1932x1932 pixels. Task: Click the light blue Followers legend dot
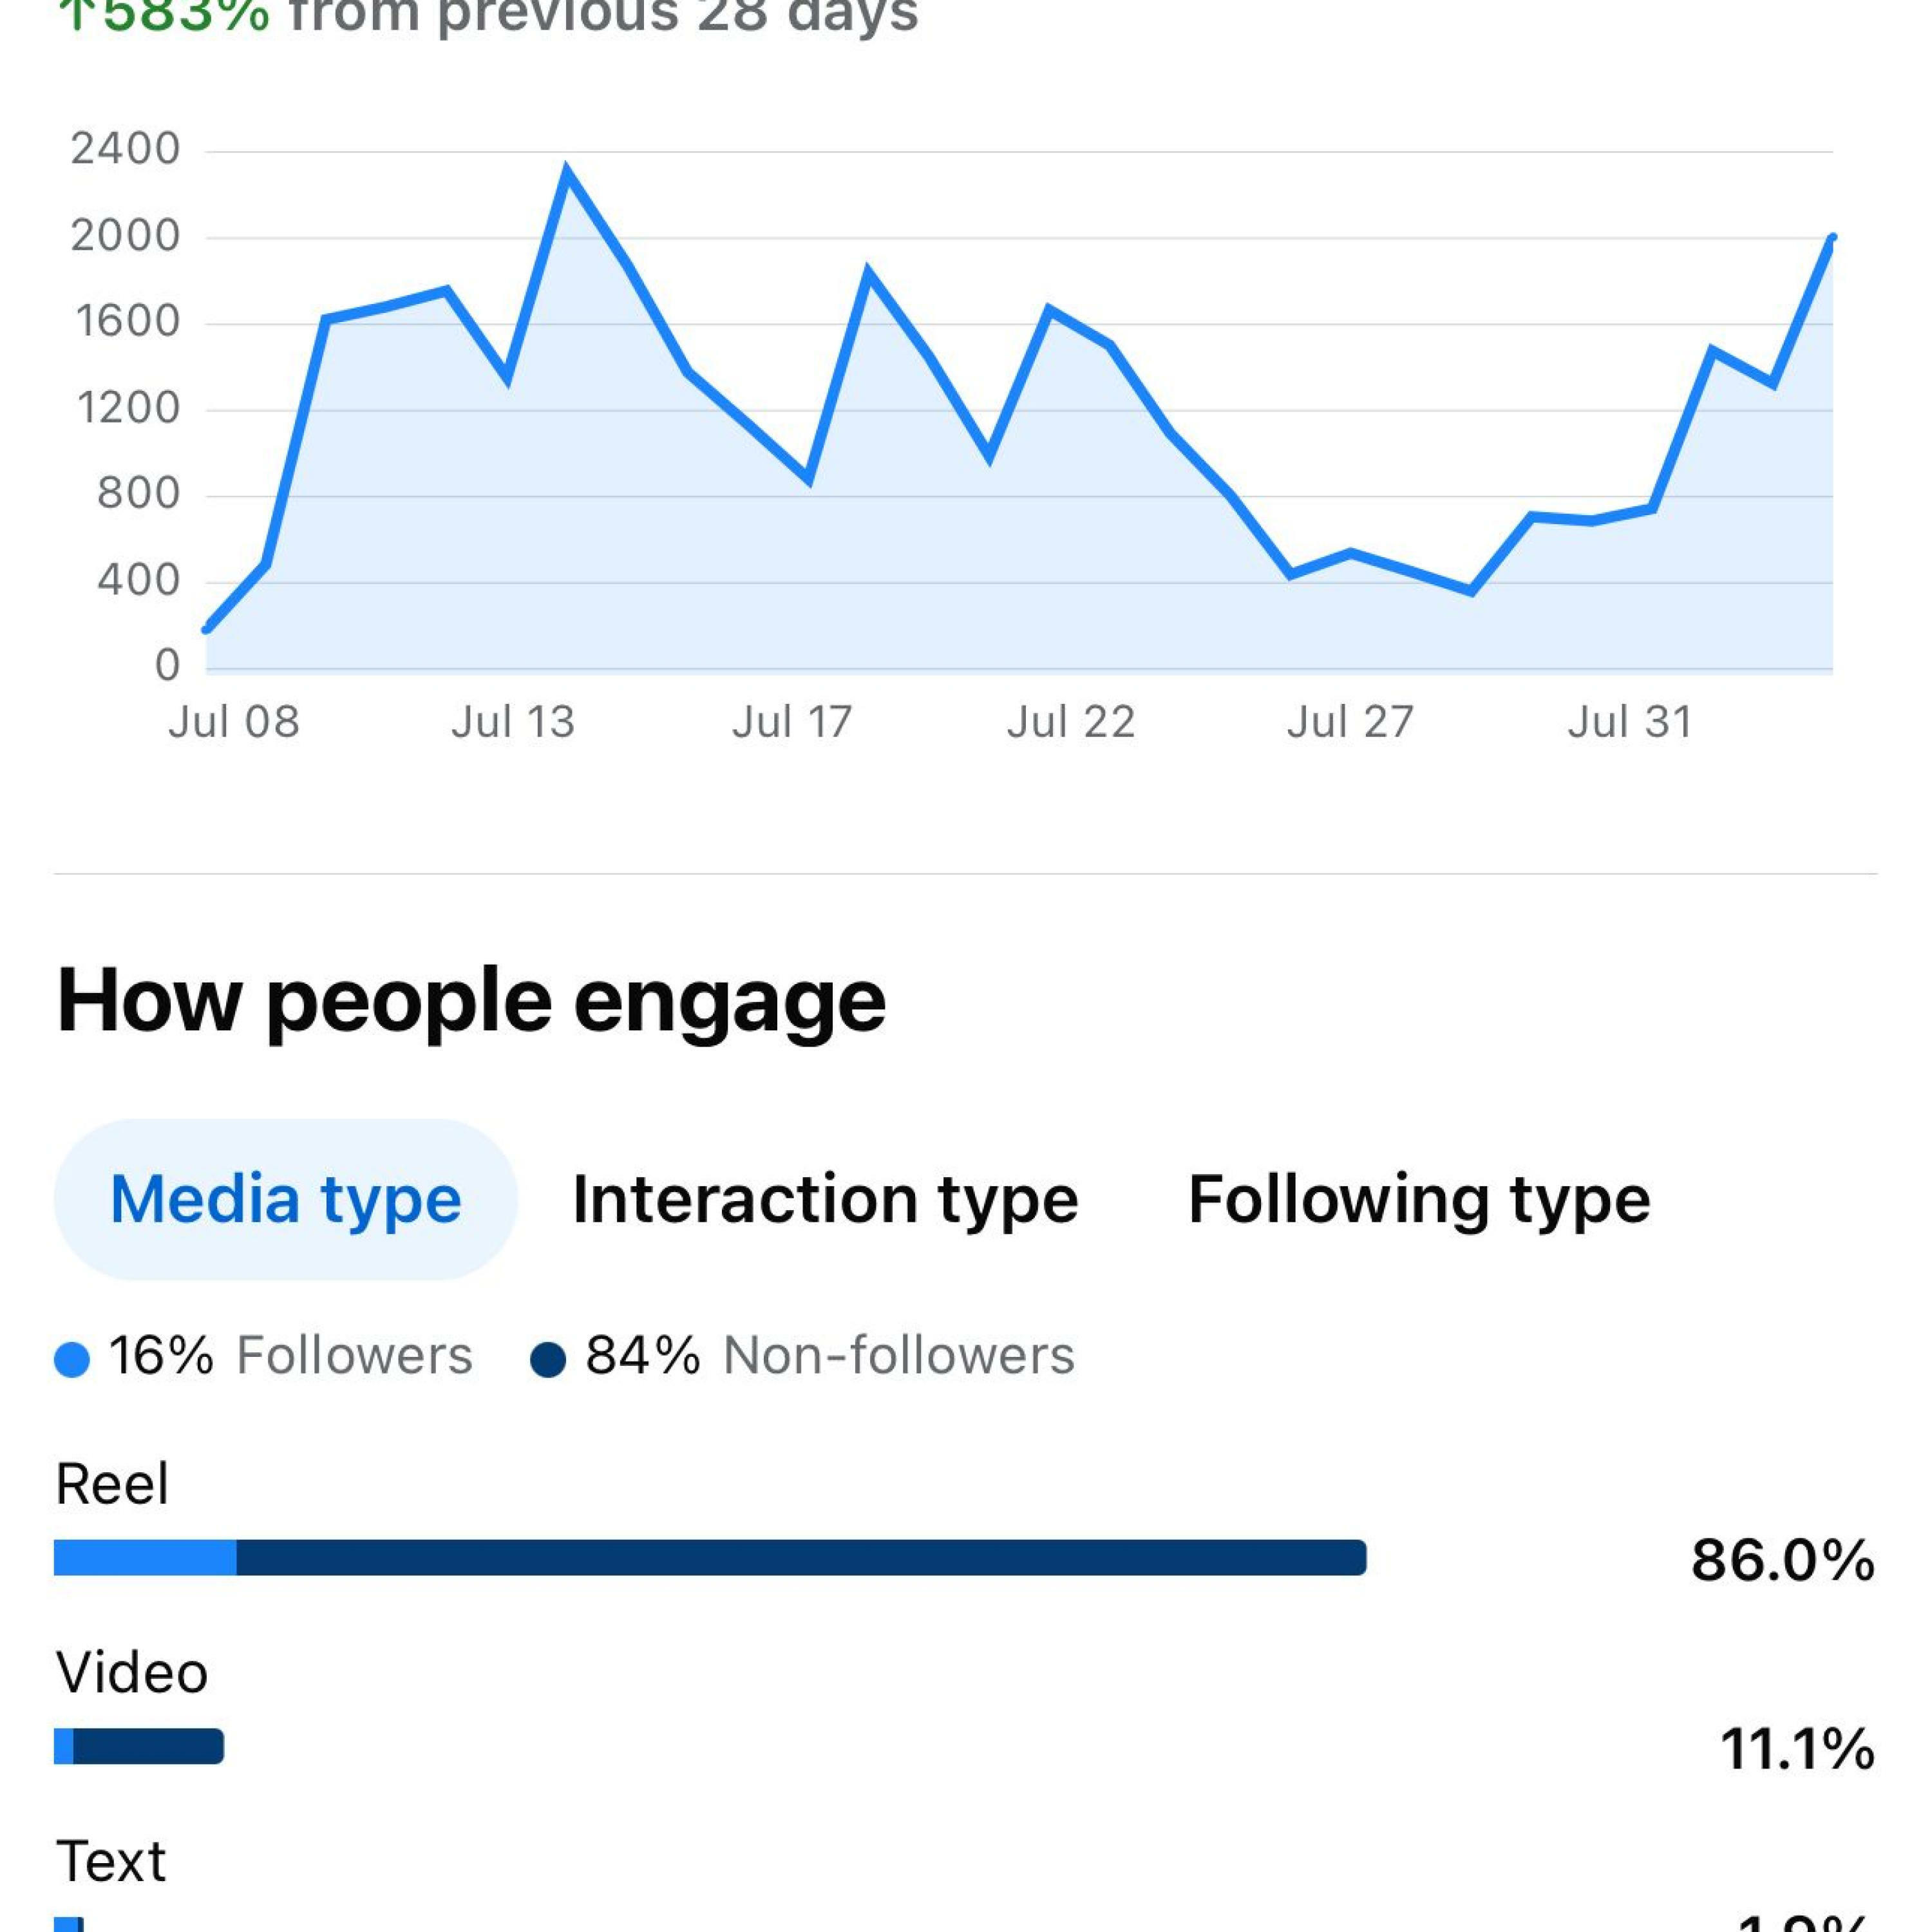(72, 1360)
